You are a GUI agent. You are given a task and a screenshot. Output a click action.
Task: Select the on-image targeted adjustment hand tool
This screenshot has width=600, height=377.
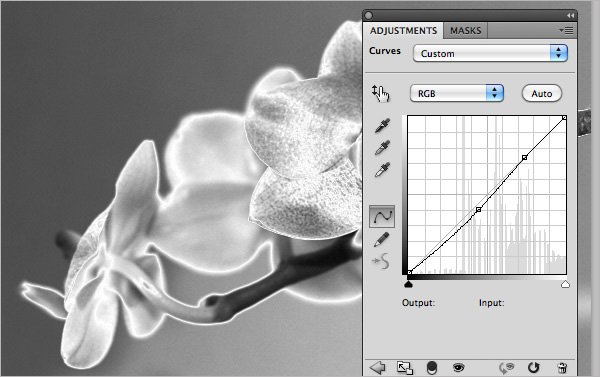380,93
